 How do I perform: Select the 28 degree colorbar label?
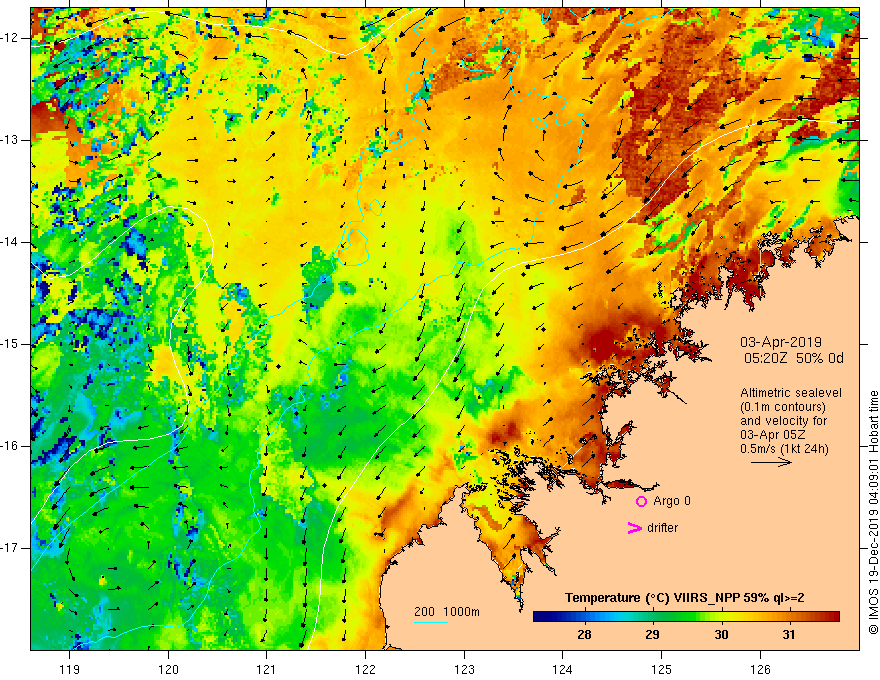[x=584, y=635]
